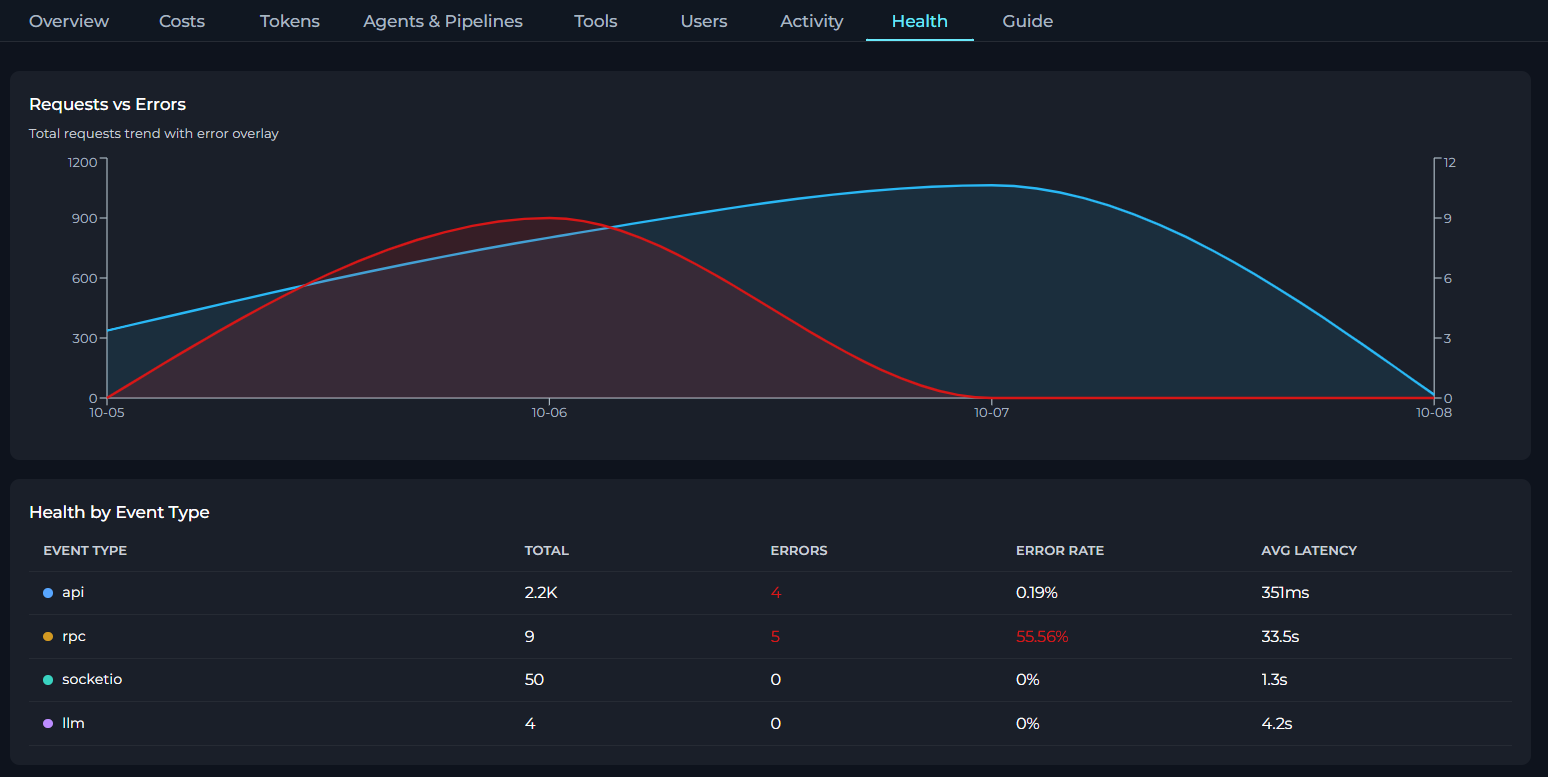Click the TOTAL column header

547,551
